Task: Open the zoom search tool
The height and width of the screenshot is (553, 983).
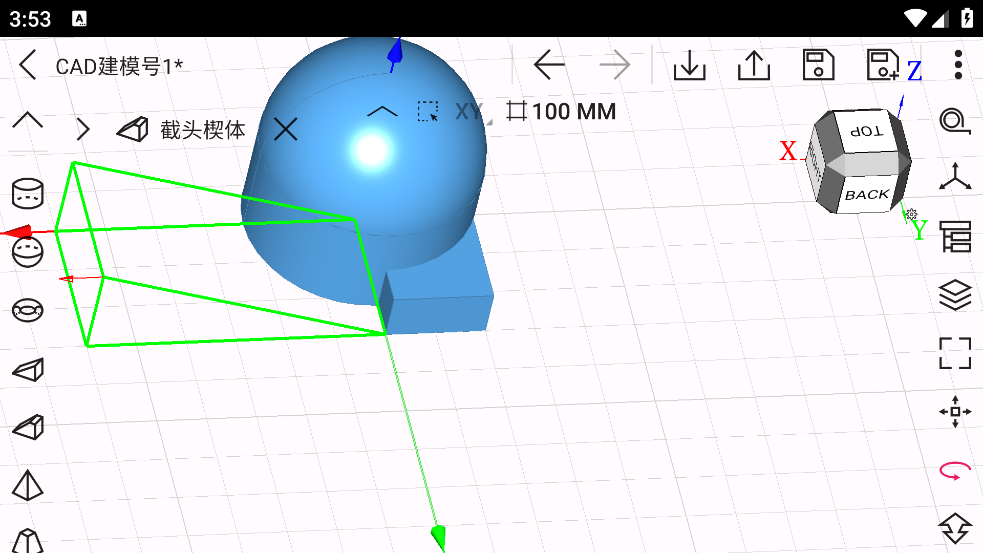Action: click(x=955, y=120)
